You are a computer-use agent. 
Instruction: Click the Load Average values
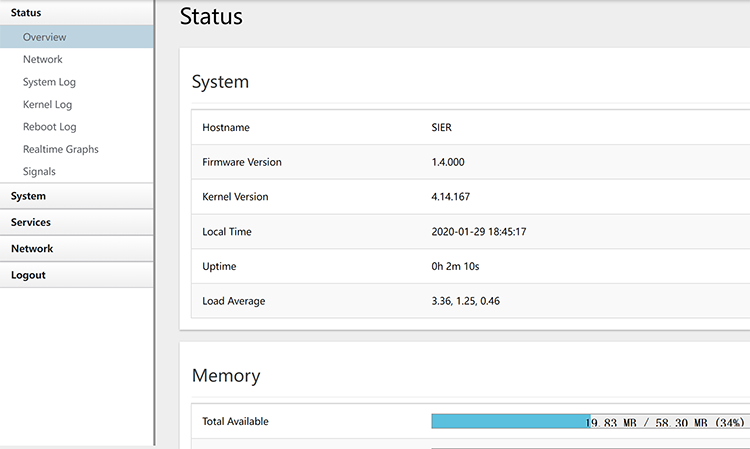[465, 301]
